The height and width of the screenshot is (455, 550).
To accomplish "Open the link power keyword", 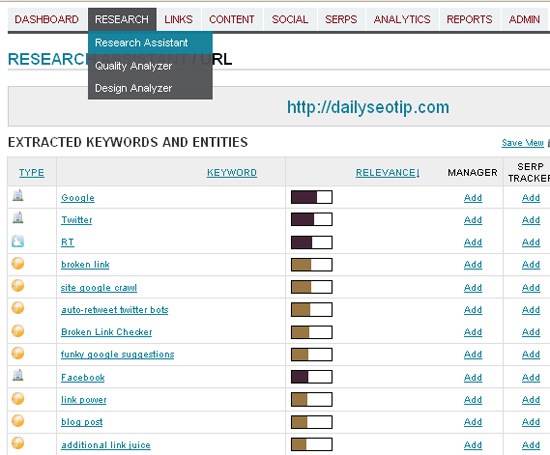I will click(x=83, y=400).
